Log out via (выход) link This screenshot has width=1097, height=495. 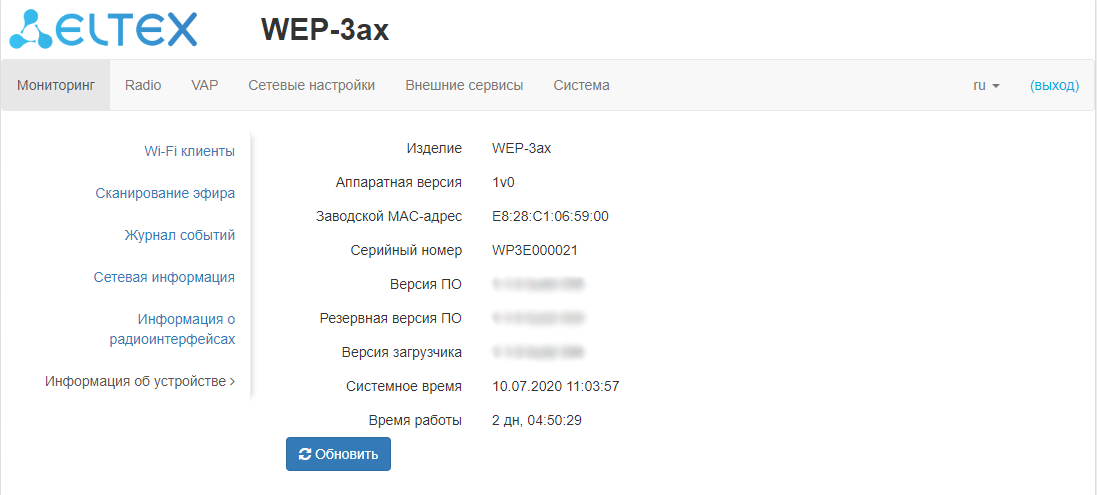tap(1054, 86)
